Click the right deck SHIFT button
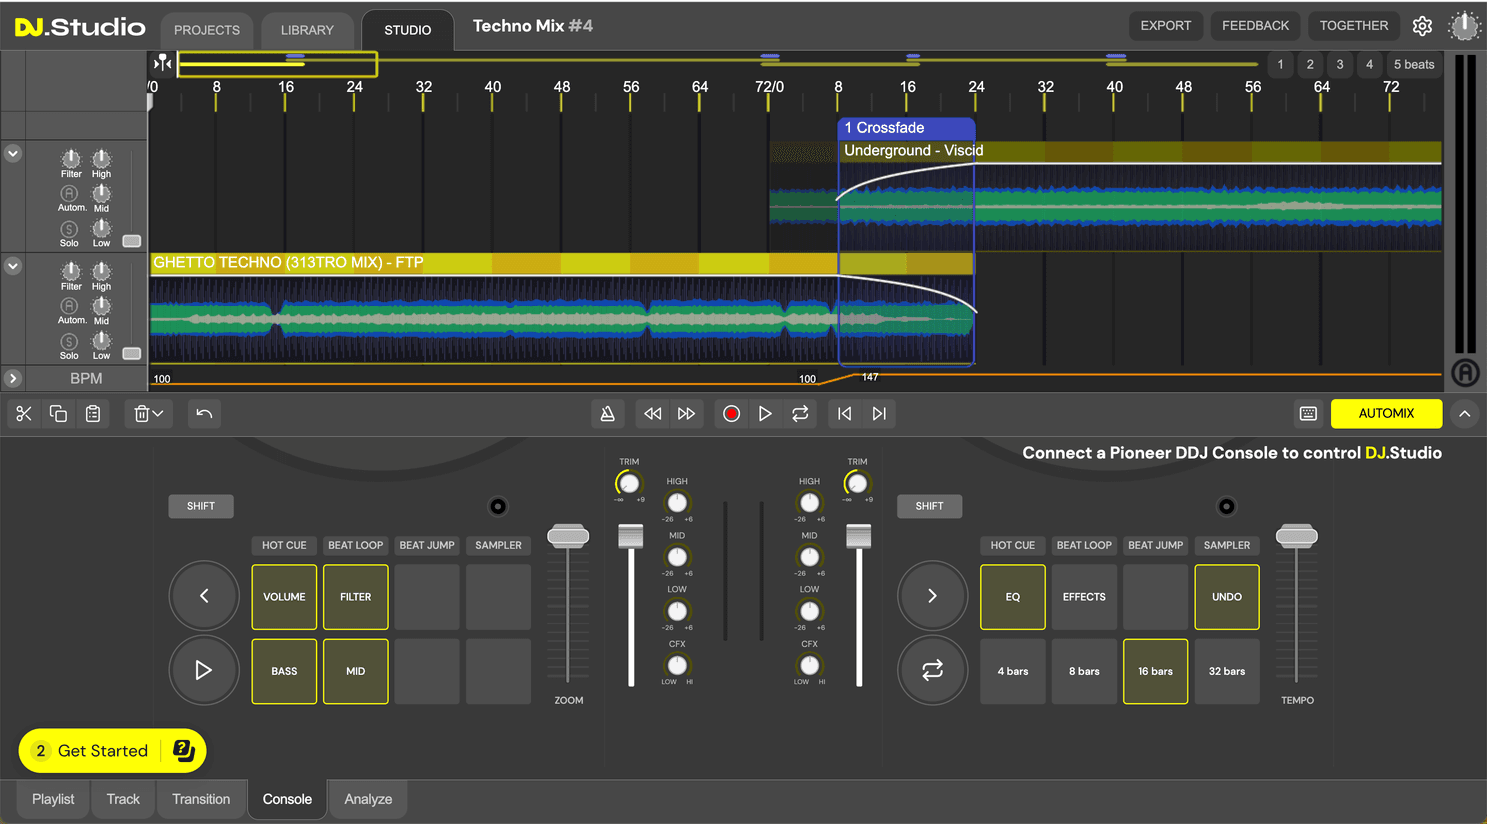This screenshot has width=1487, height=824. click(929, 506)
